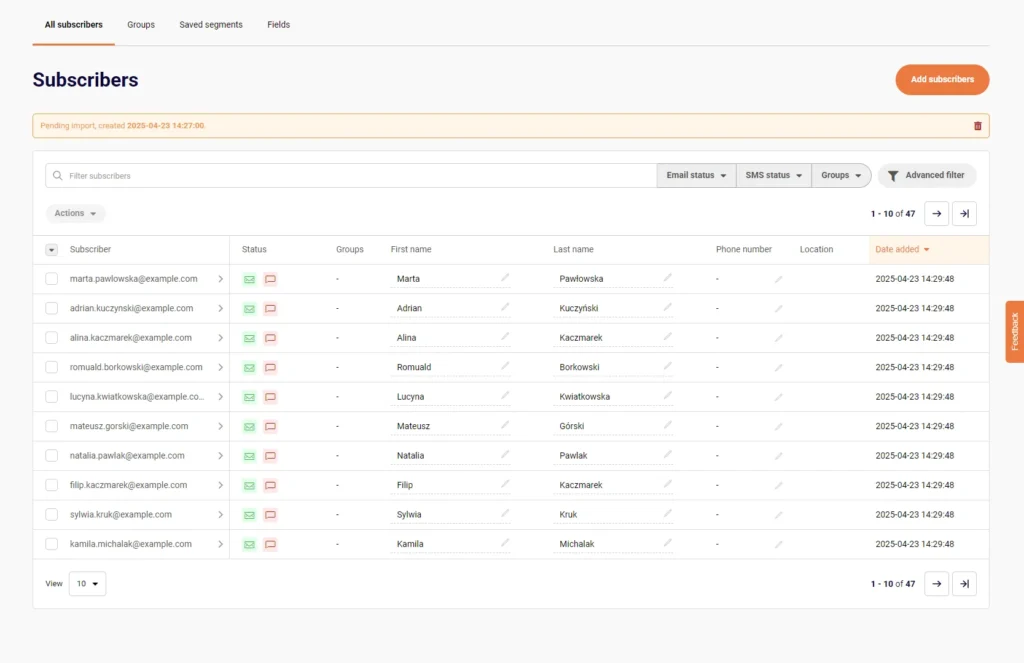Viewport: 1024px width, 663px height.
Task: Open the Fields tab
Action: pos(278,25)
